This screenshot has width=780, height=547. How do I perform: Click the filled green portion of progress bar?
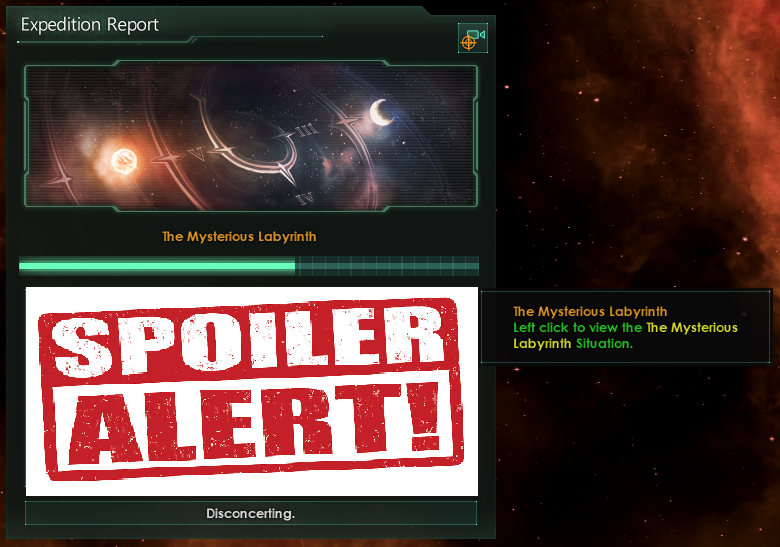[157, 266]
